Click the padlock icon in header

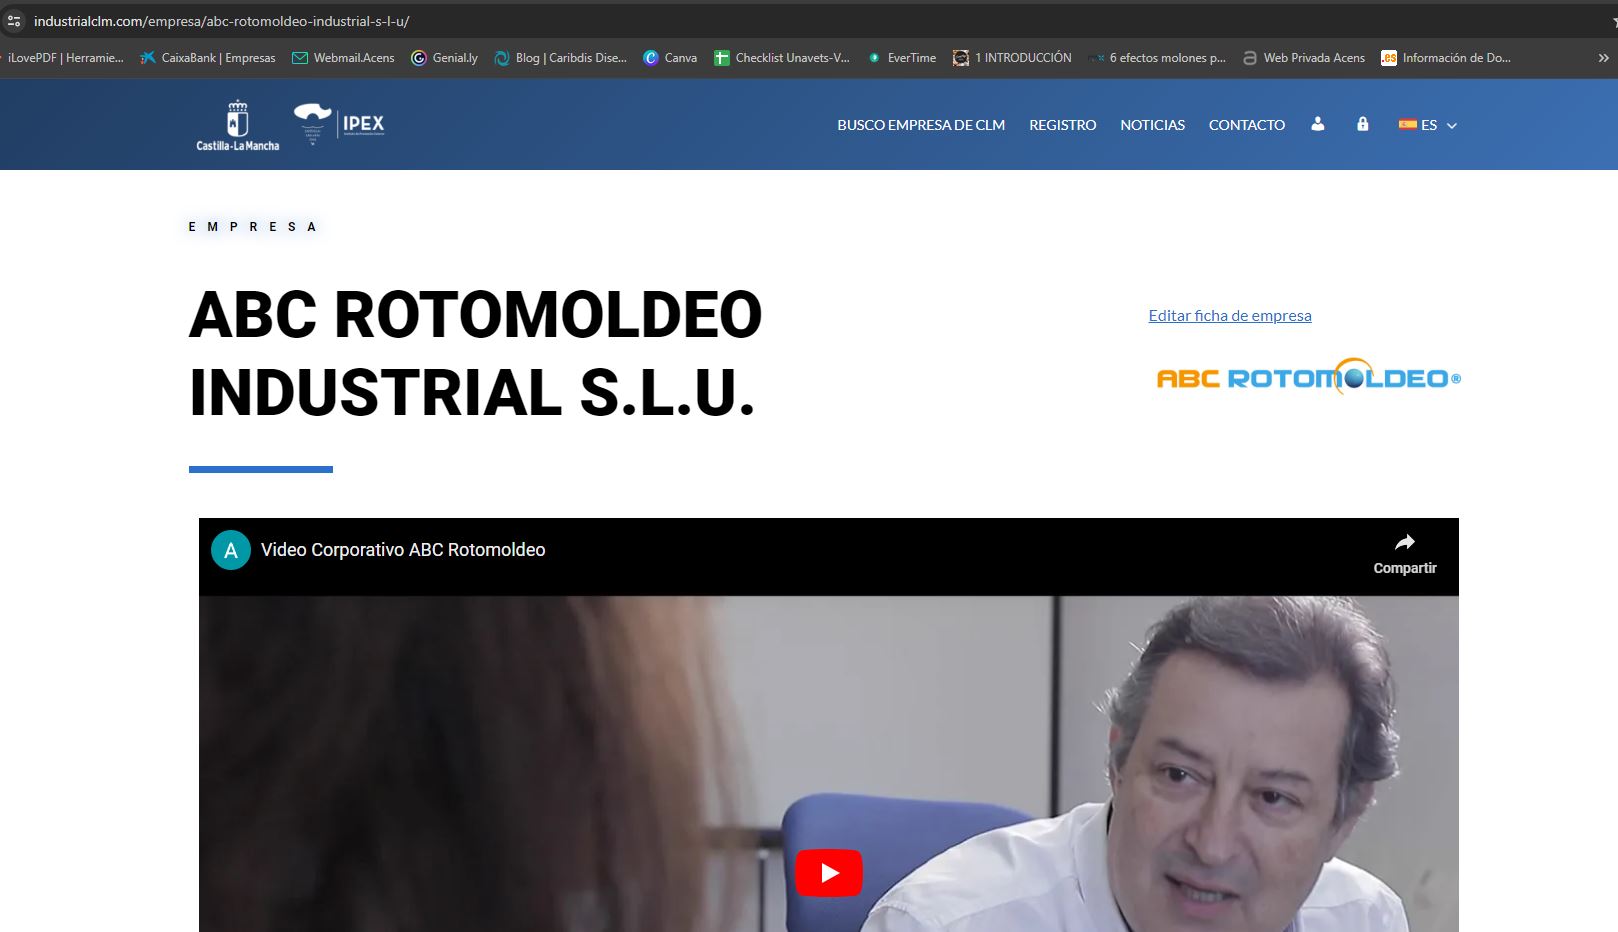pos(1362,124)
